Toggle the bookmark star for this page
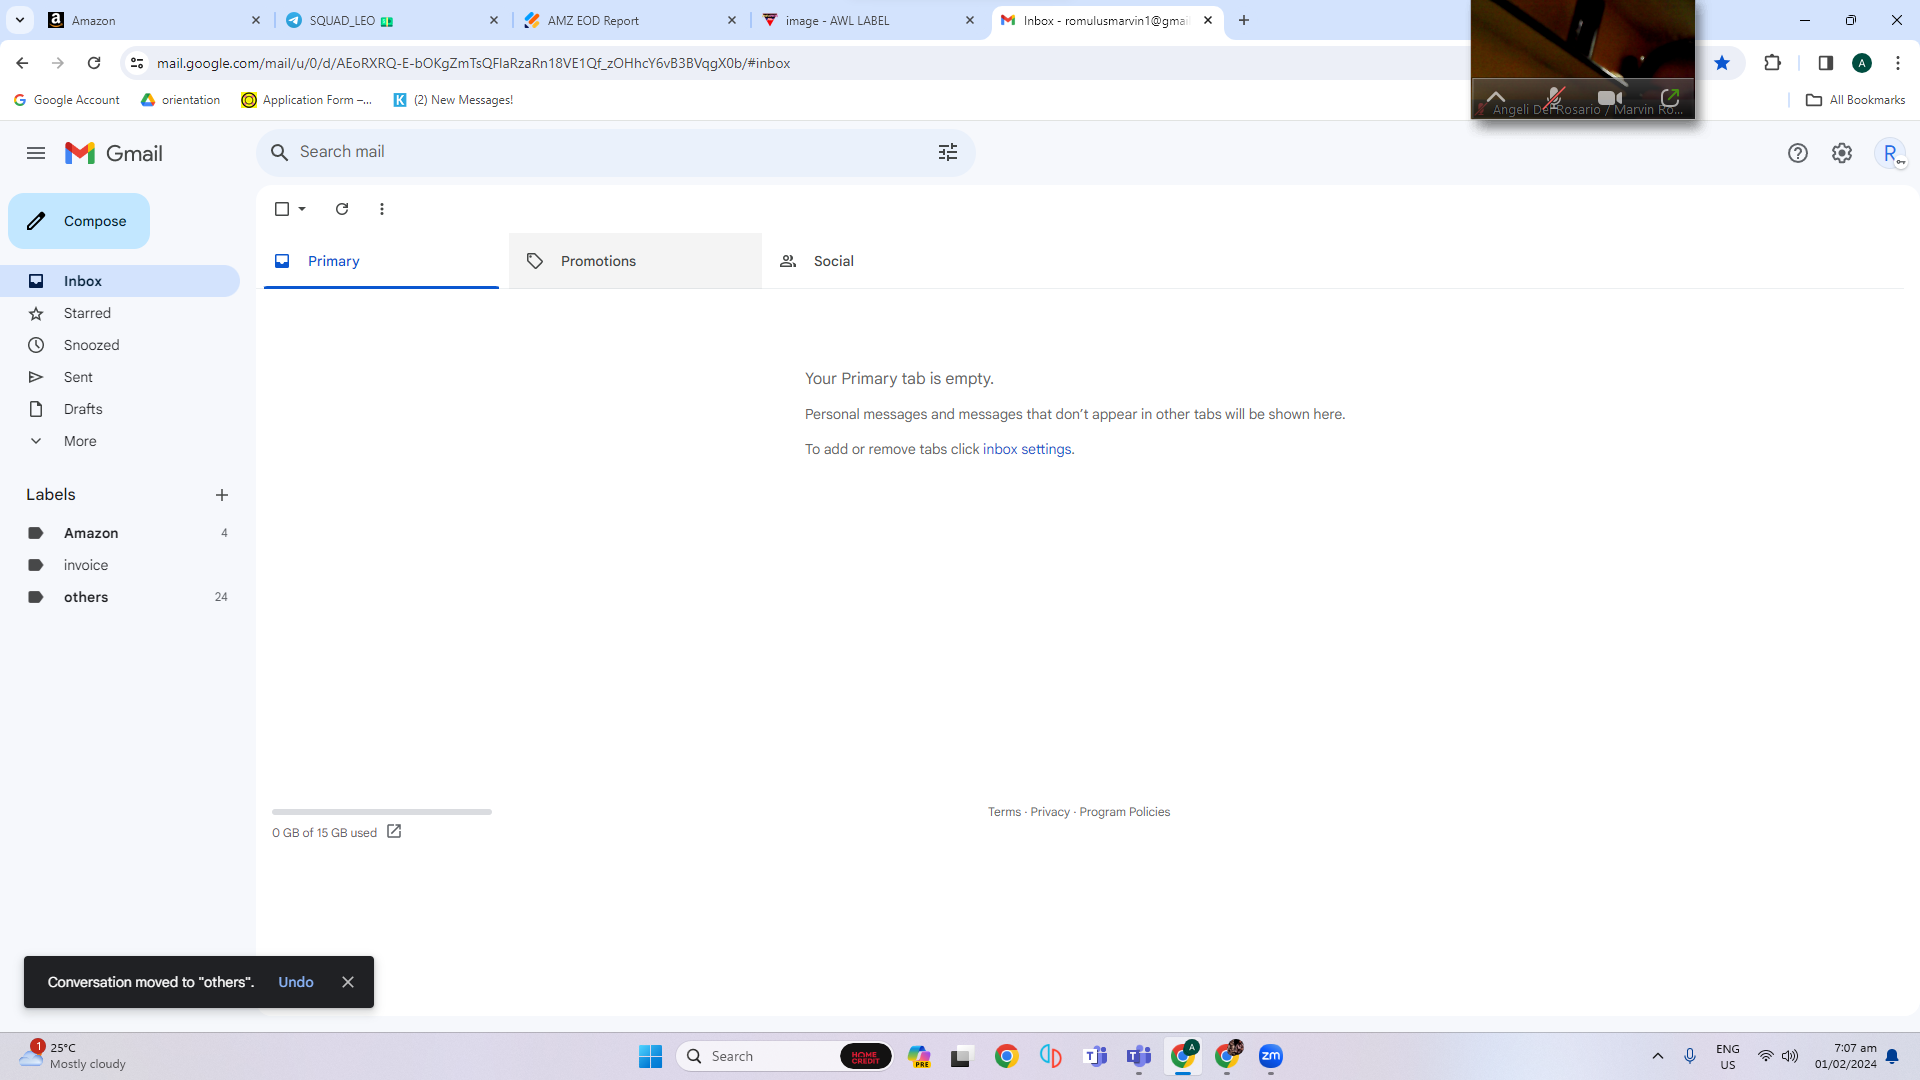The width and height of the screenshot is (1920, 1080). point(1722,63)
